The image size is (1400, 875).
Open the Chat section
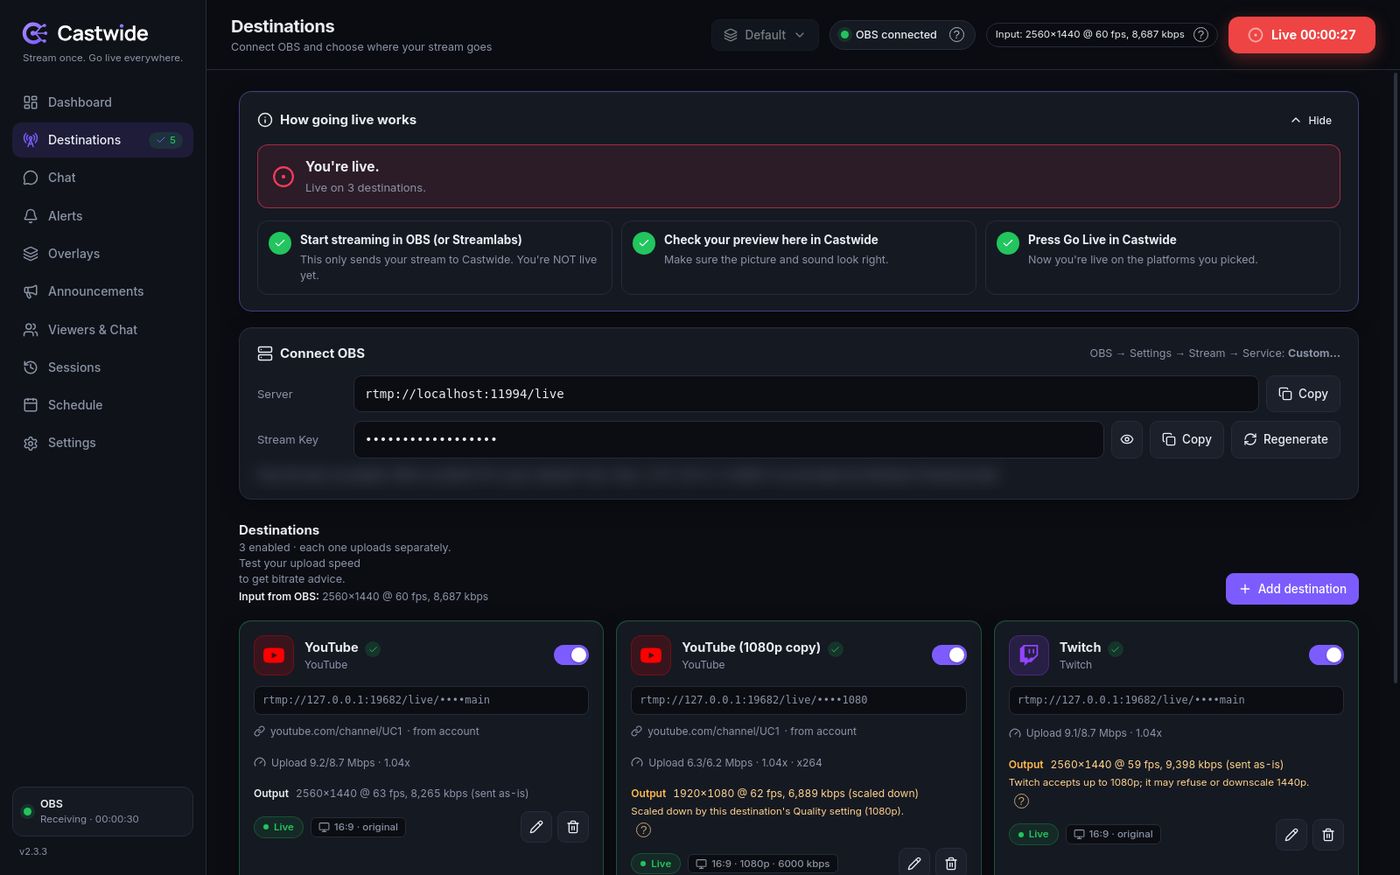point(102,177)
